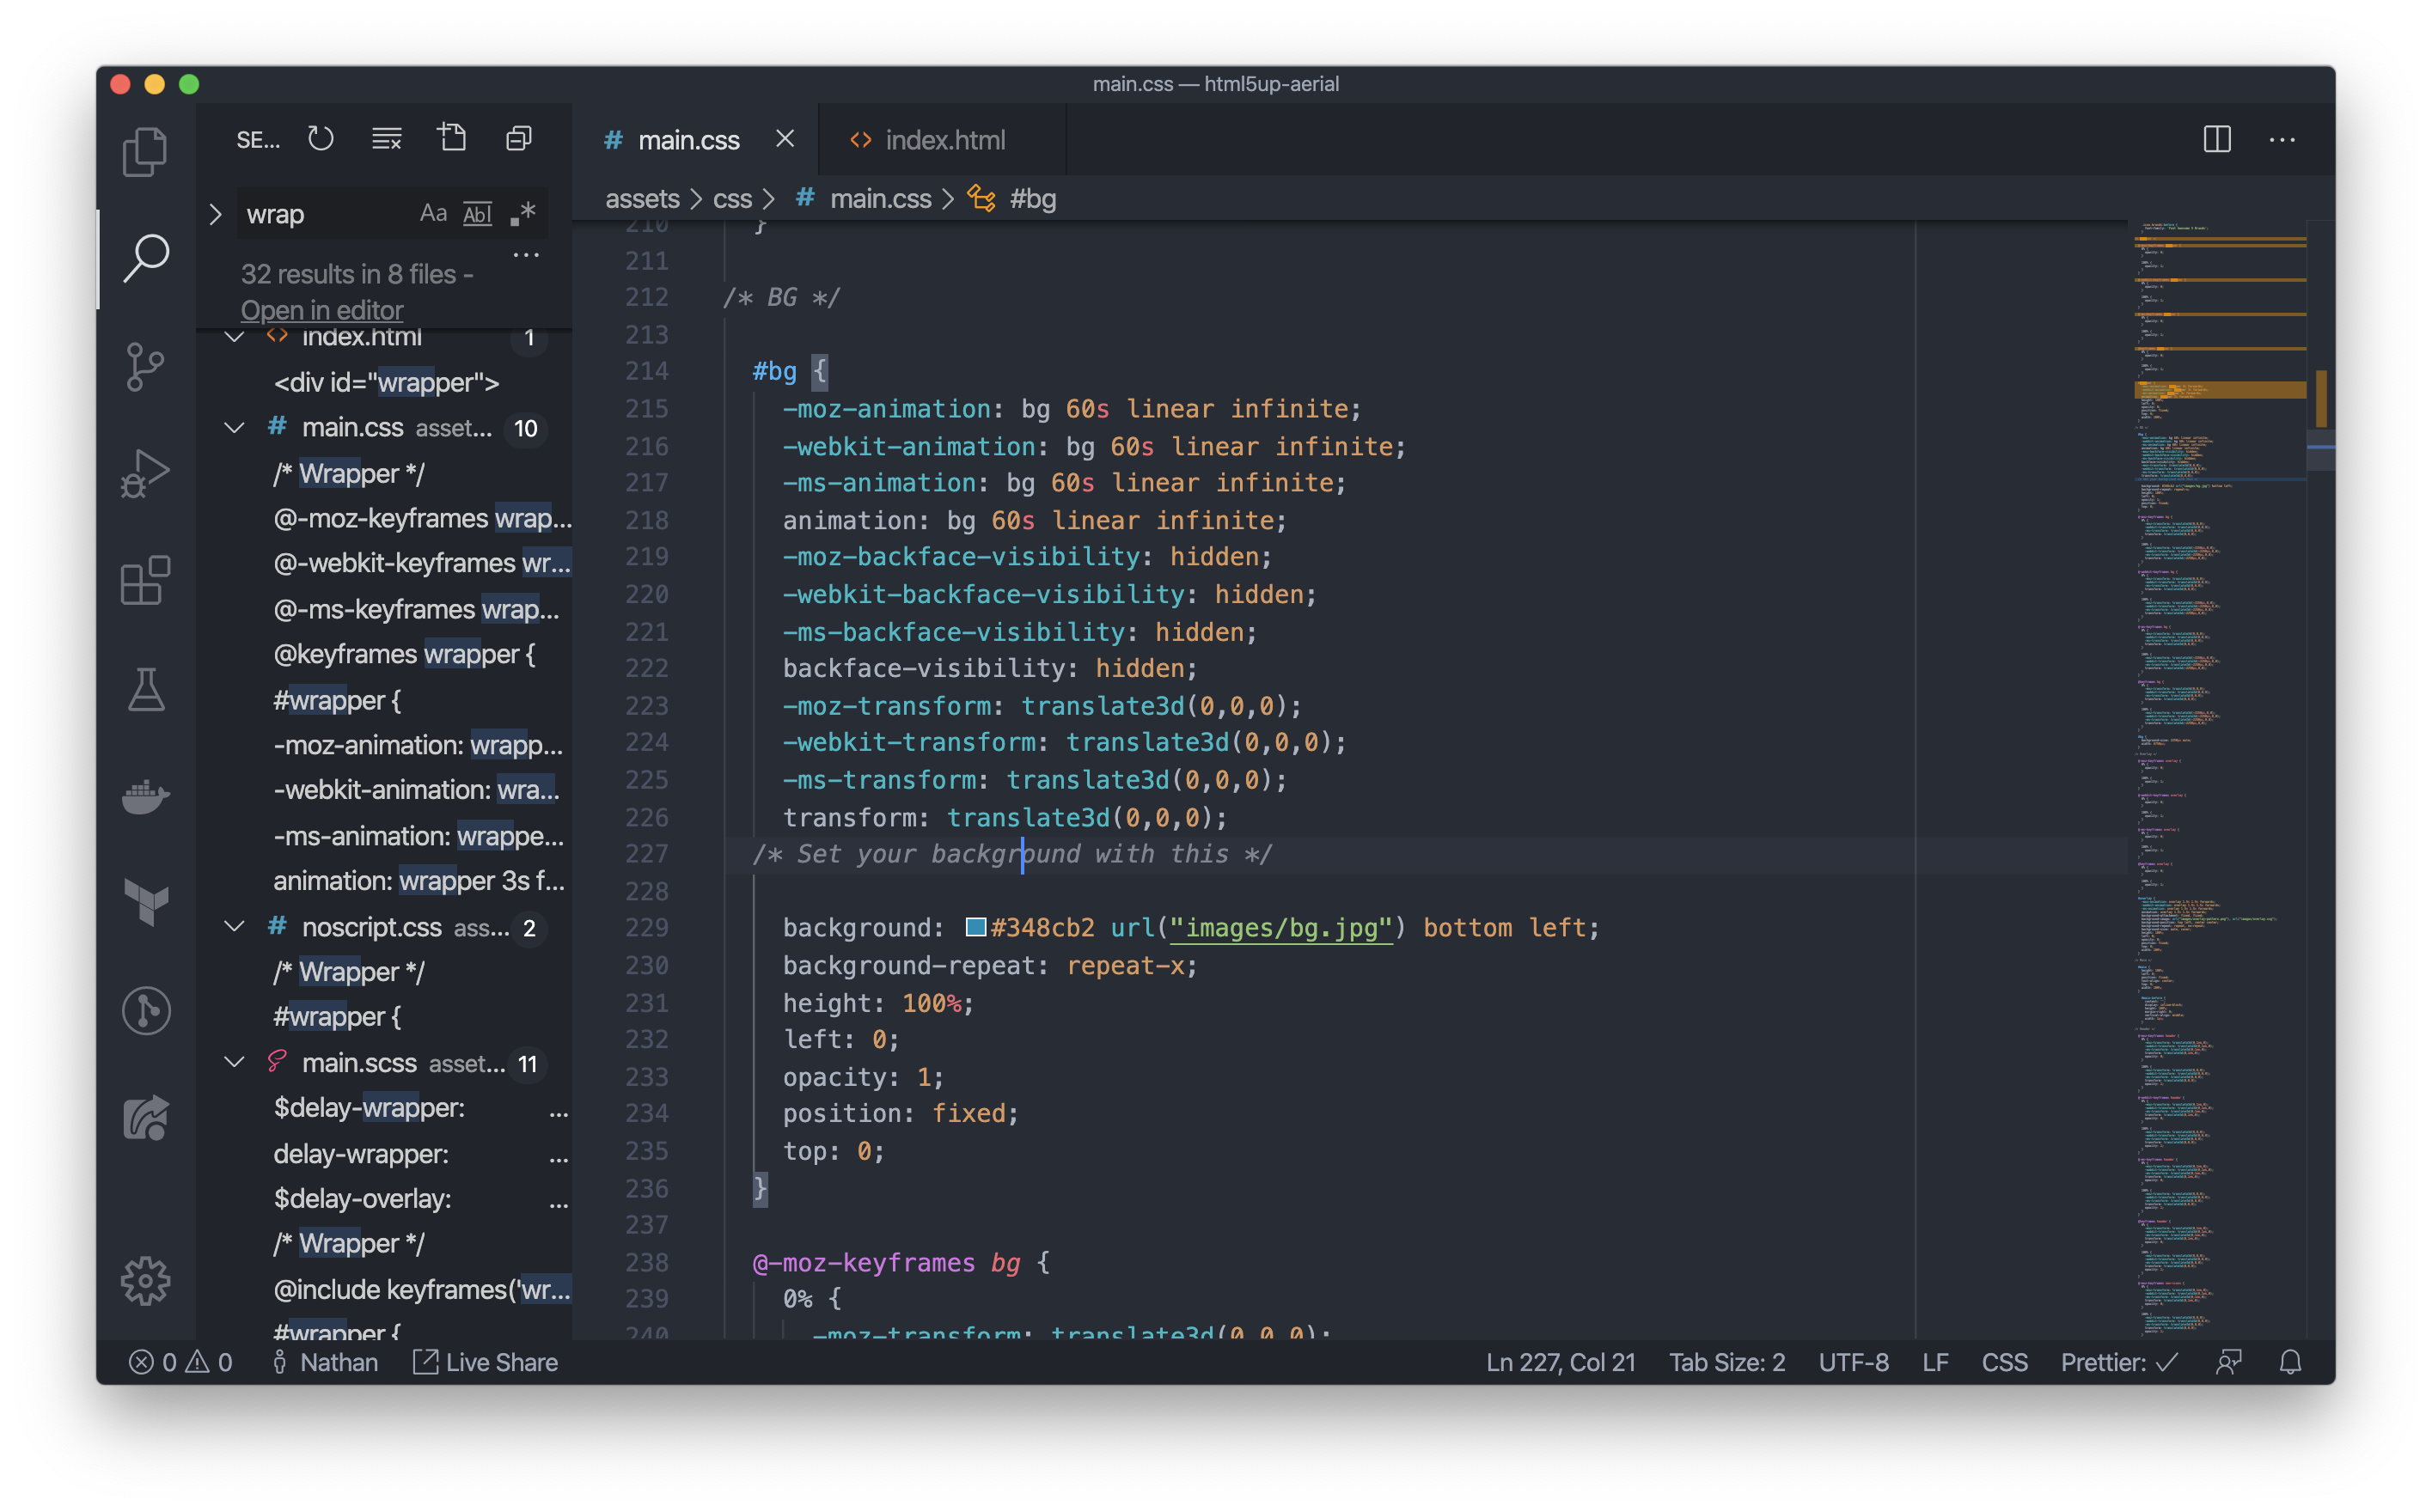Open the Explorer view in activity bar
Image resolution: width=2432 pixels, height=1512 pixels.
(145, 152)
